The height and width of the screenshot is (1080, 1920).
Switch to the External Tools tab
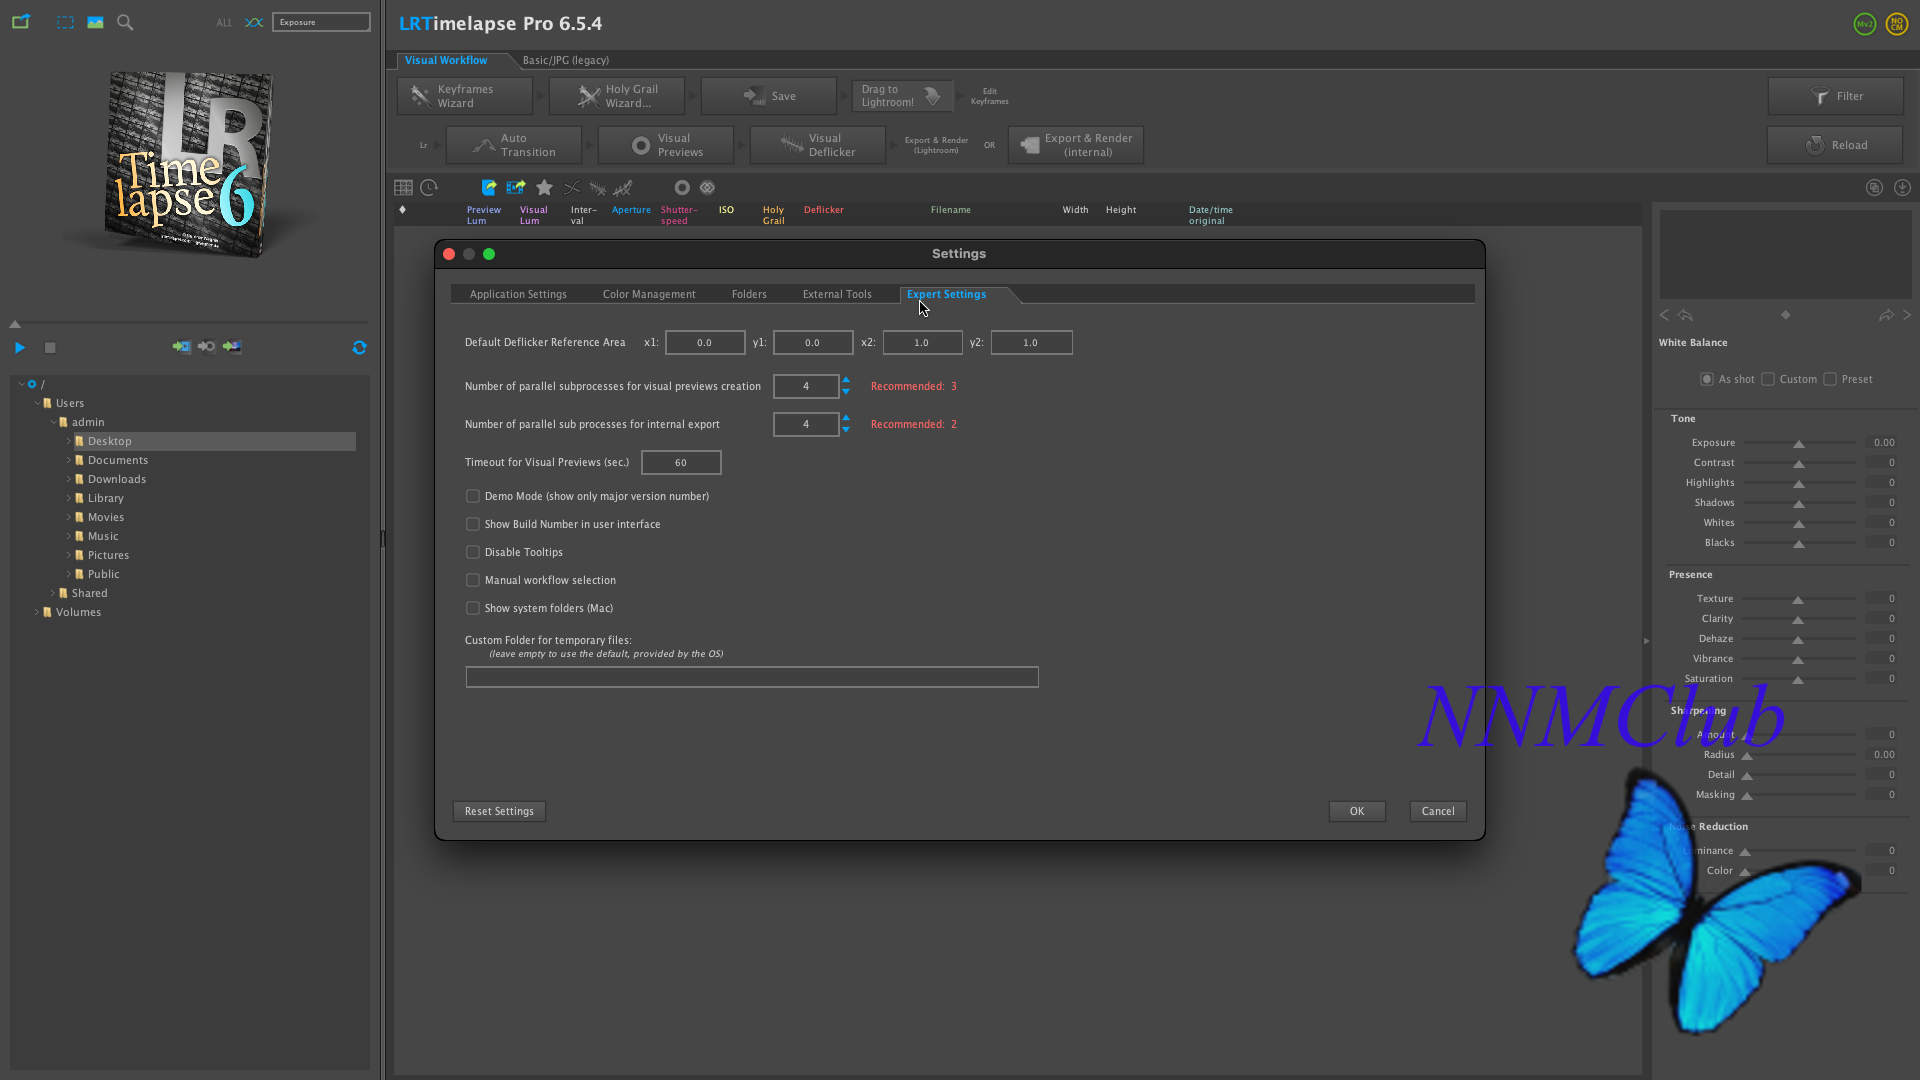837,294
